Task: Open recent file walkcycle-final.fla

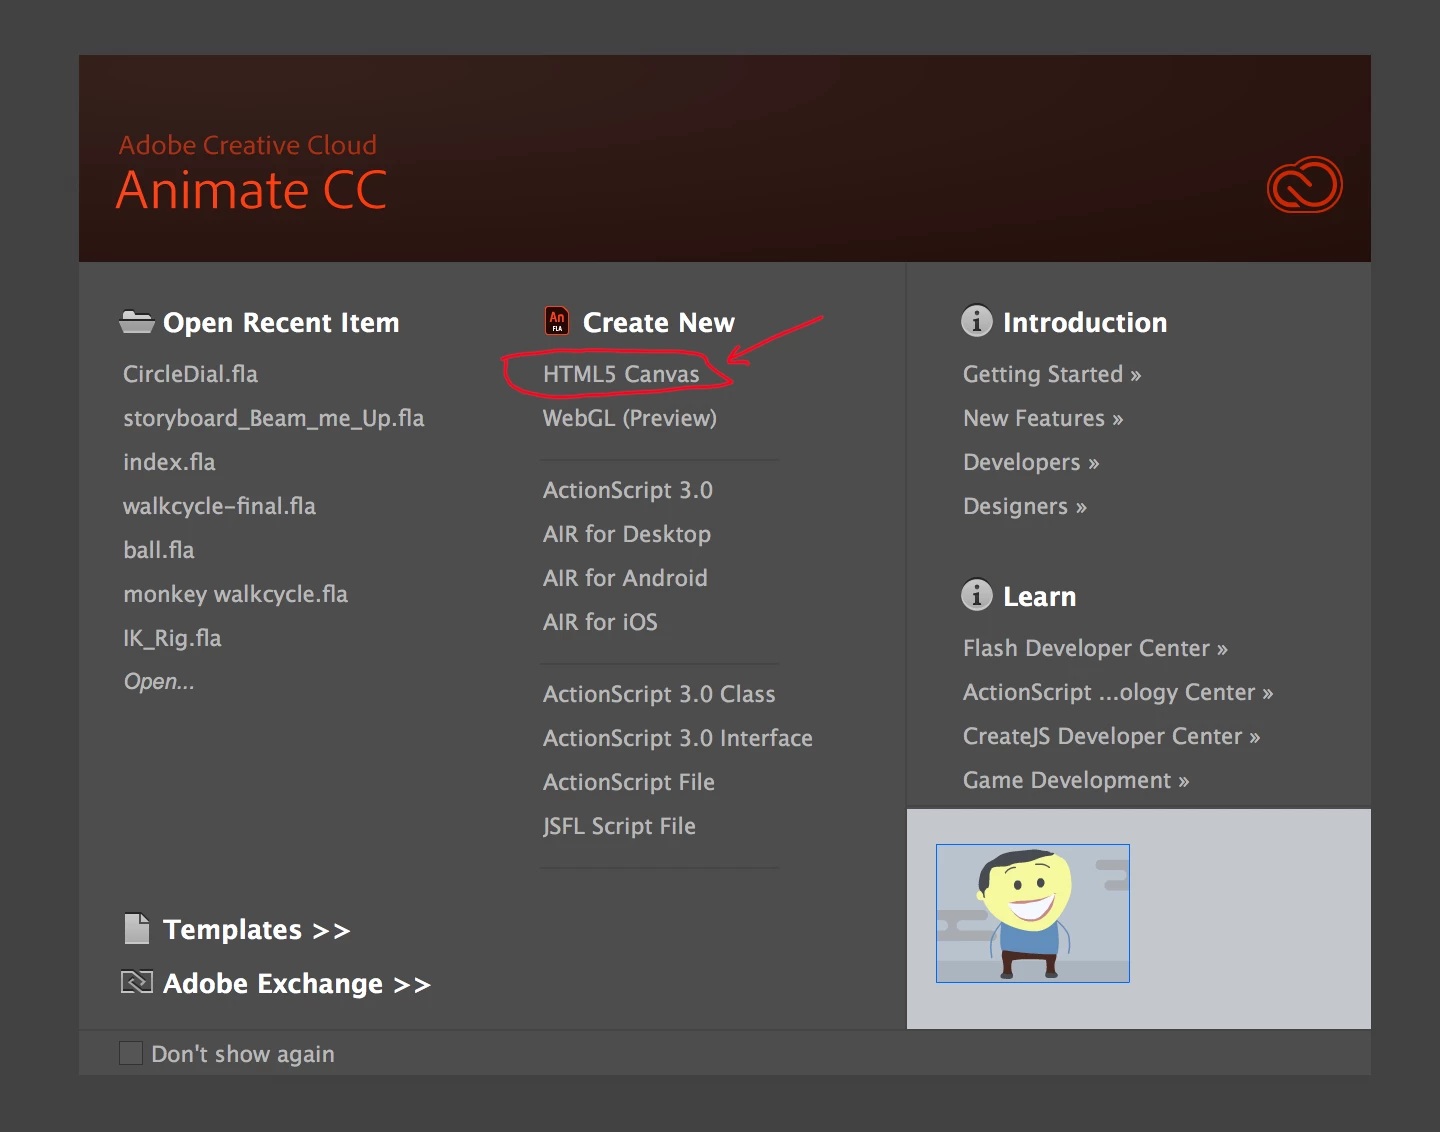Action: click(x=219, y=506)
